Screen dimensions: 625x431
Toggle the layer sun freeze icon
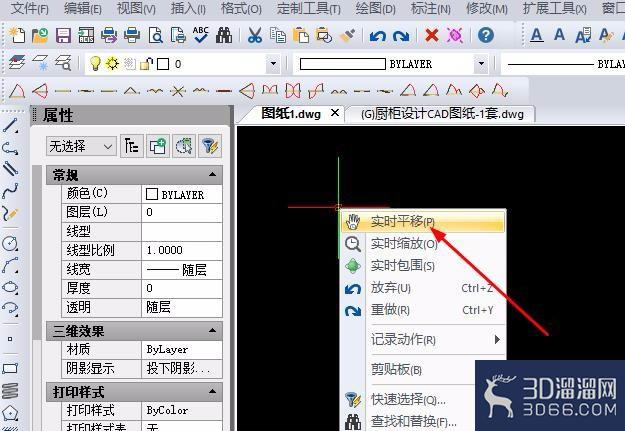coord(112,63)
